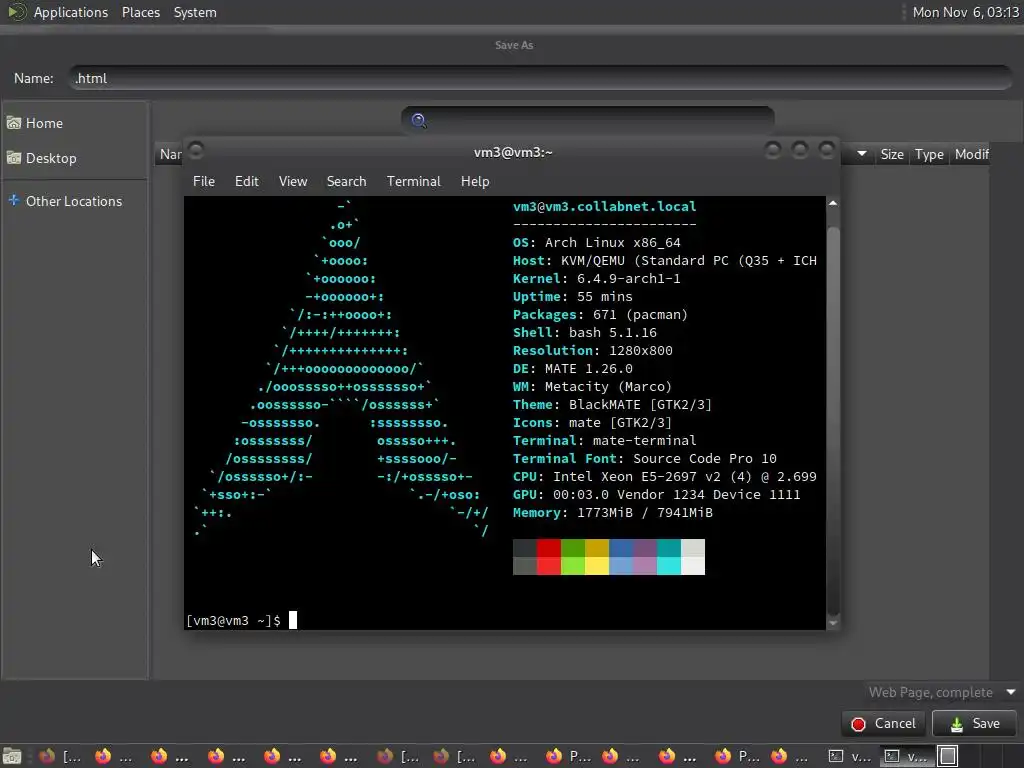Image resolution: width=1024 pixels, height=768 pixels.
Task: Click the vm3@vm3:~ terminal title bar
Action: (513, 152)
